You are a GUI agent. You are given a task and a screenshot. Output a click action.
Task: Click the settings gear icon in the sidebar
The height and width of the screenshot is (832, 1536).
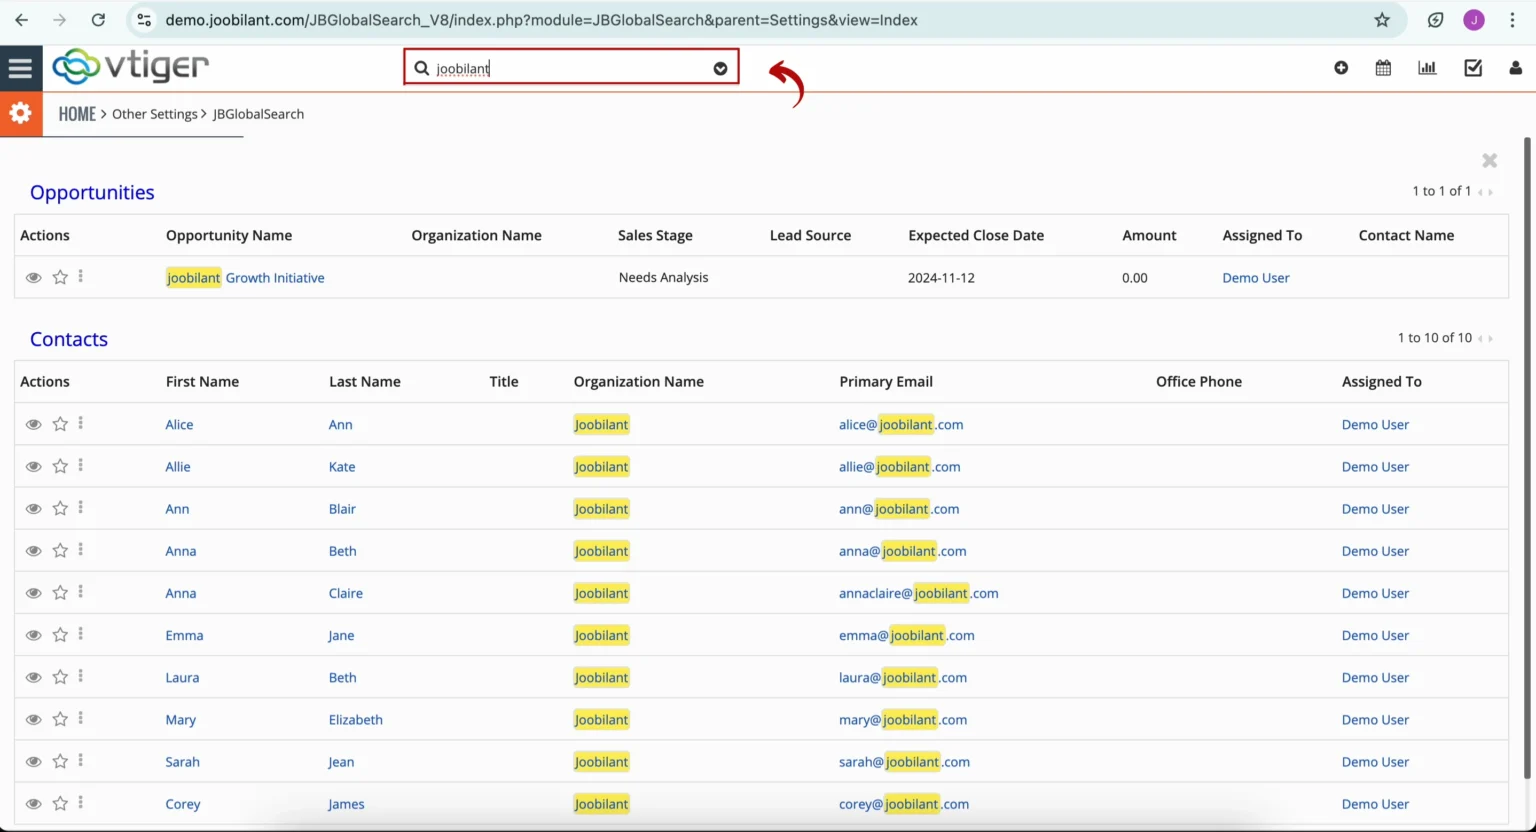(21, 113)
